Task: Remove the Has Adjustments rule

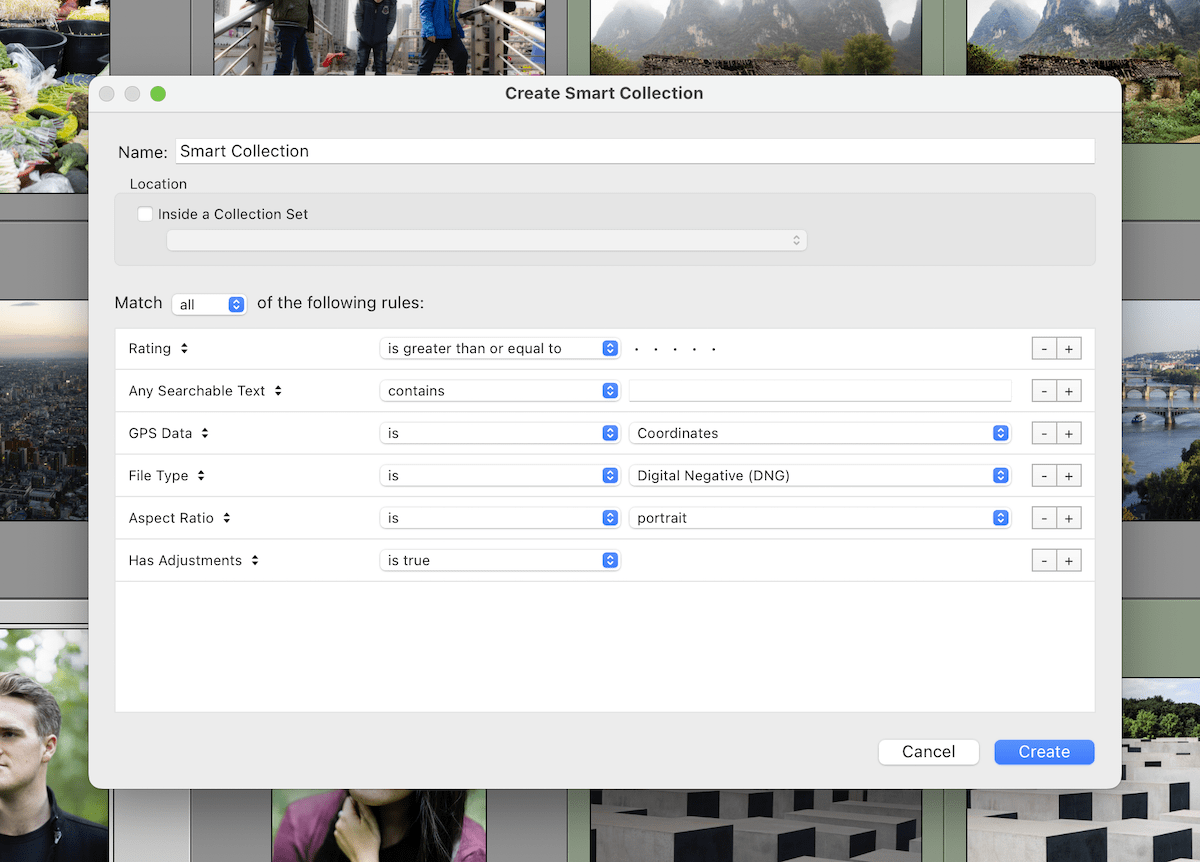Action: coord(1042,560)
